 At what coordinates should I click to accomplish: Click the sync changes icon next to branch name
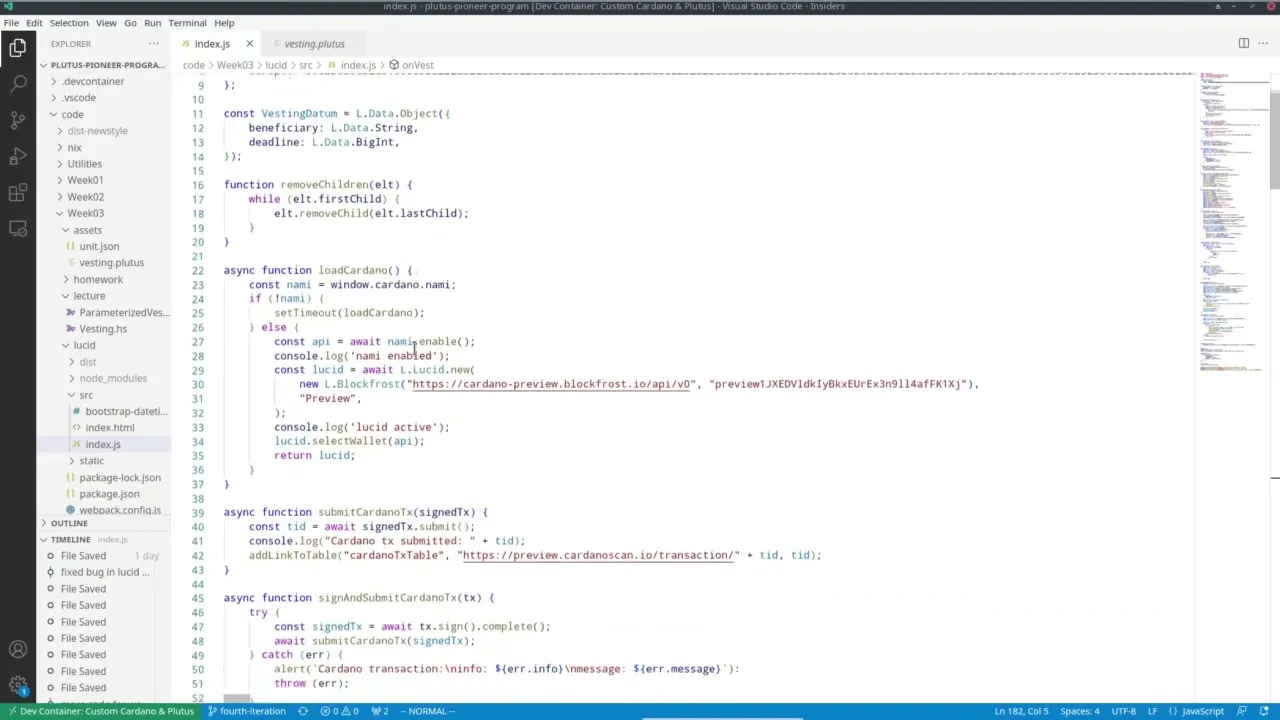(303, 711)
